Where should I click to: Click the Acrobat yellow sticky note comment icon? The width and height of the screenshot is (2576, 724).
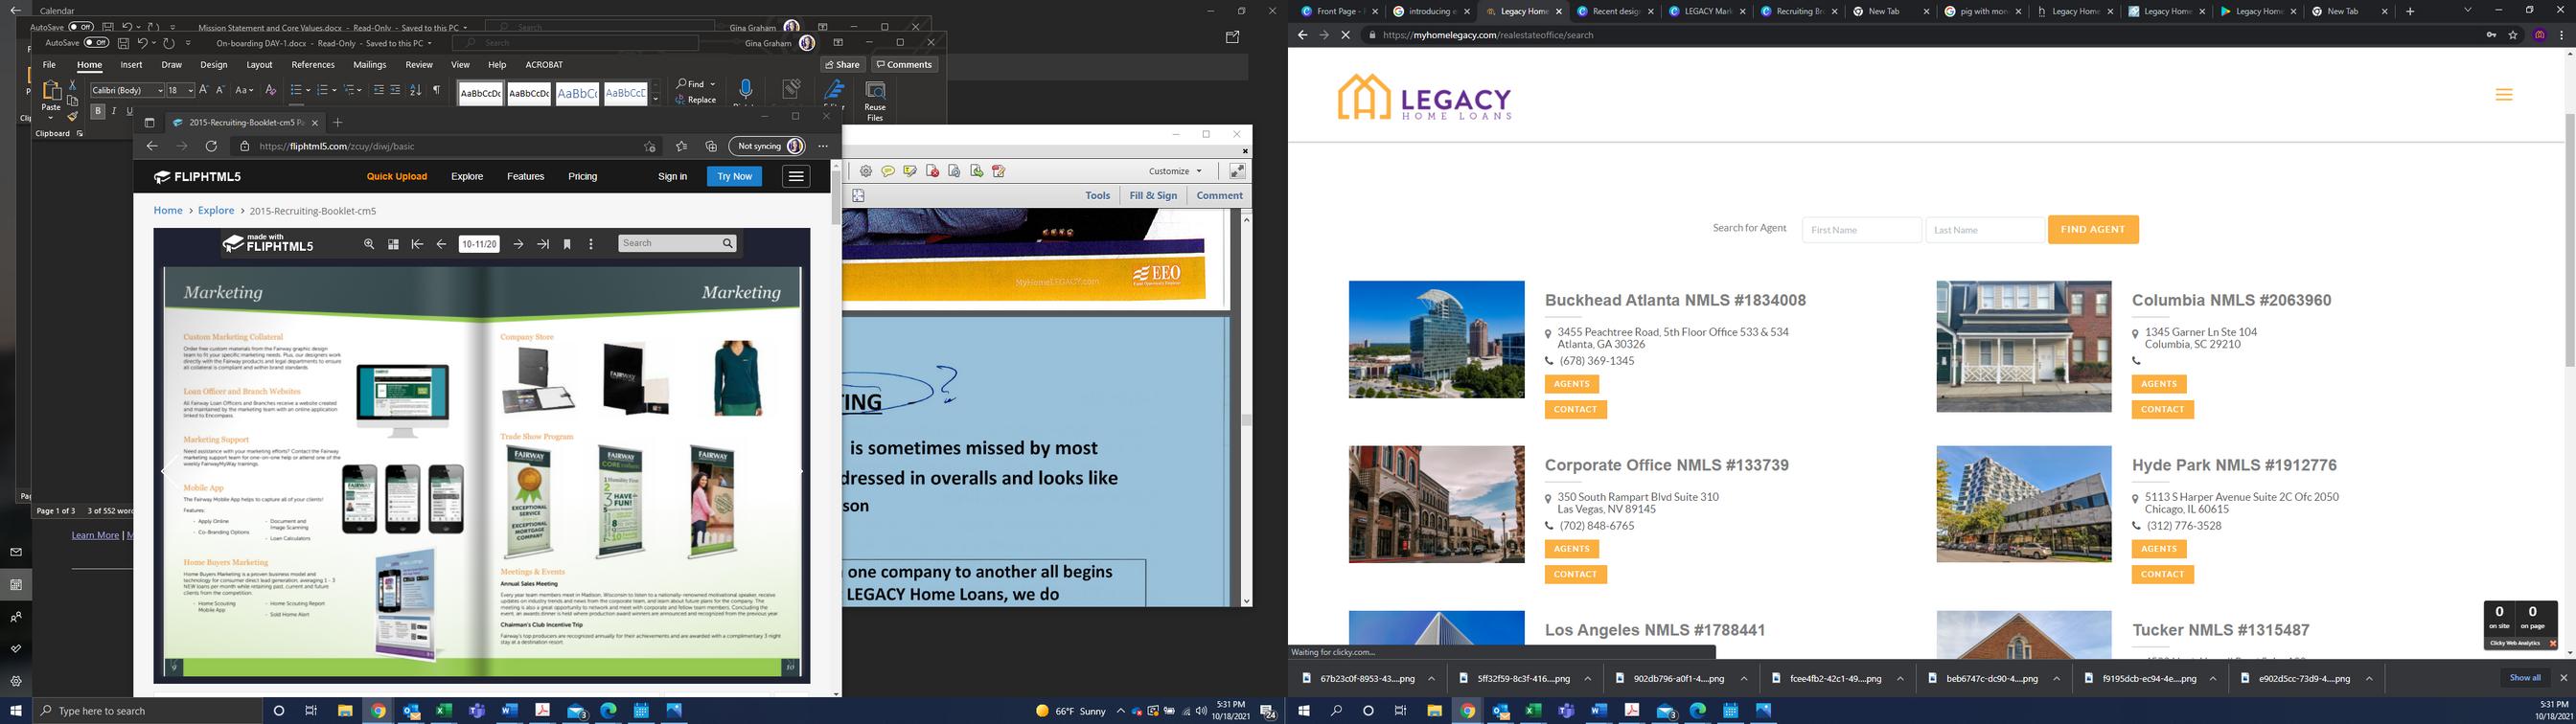pyautogui.click(x=887, y=171)
